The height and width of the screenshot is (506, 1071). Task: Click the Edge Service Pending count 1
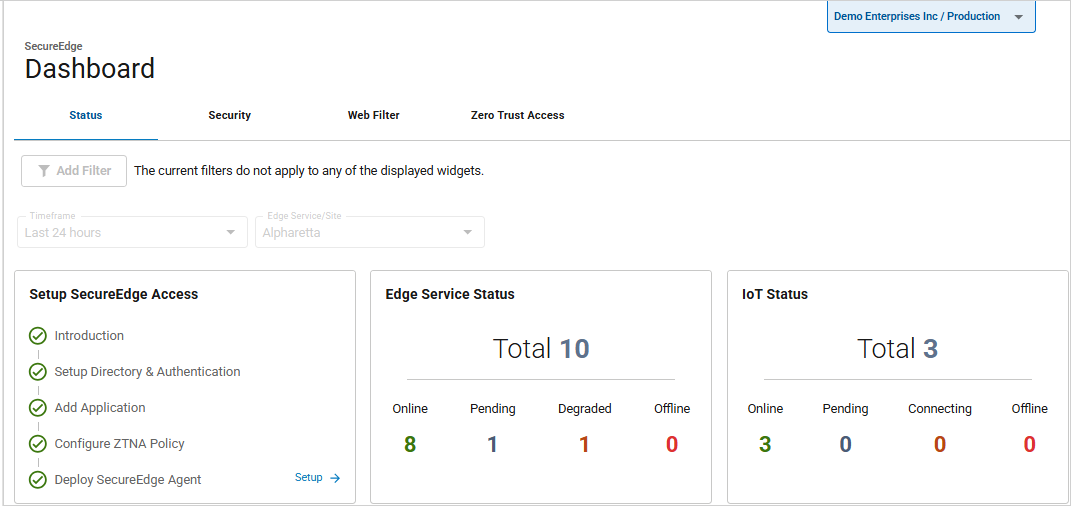492,445
